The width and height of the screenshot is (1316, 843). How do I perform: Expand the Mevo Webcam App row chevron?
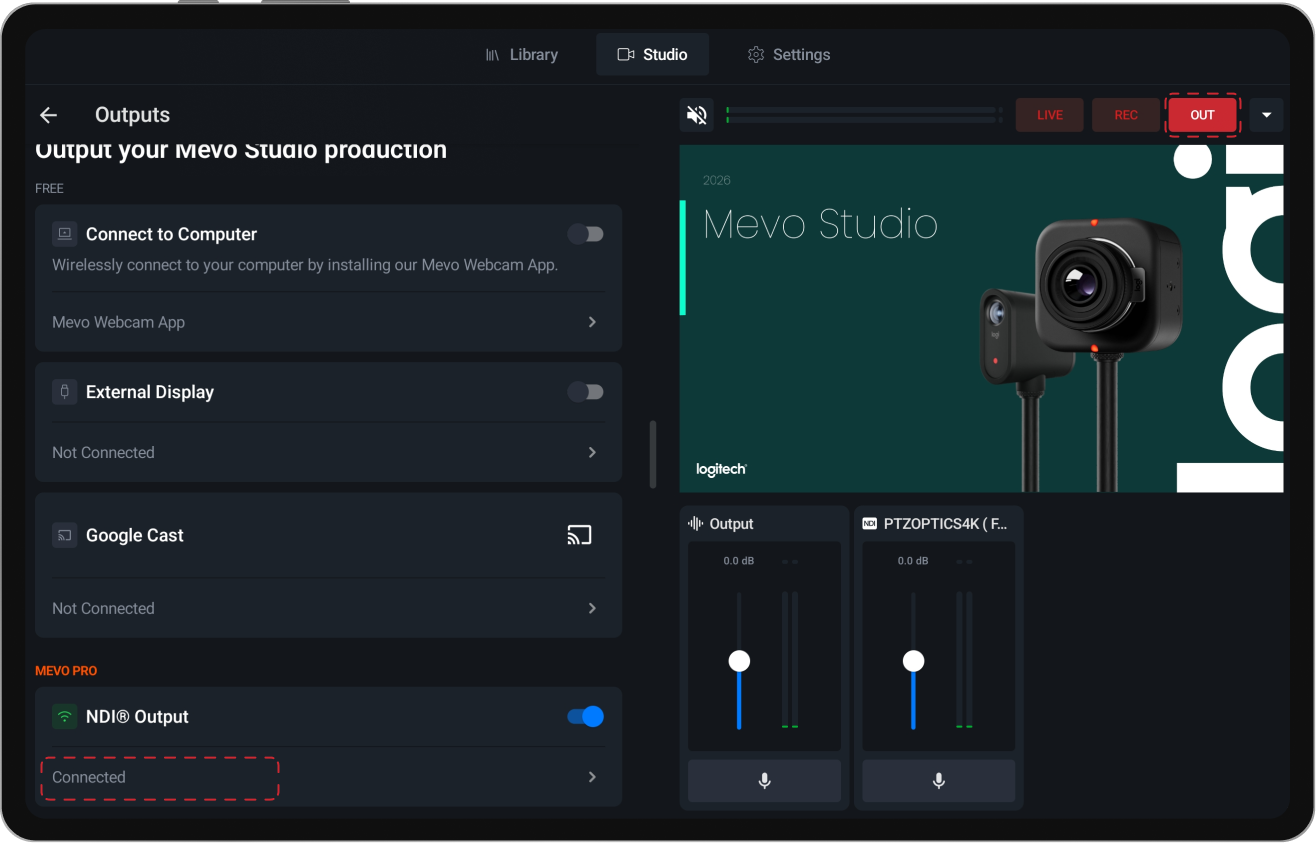(x=591, y=322)
